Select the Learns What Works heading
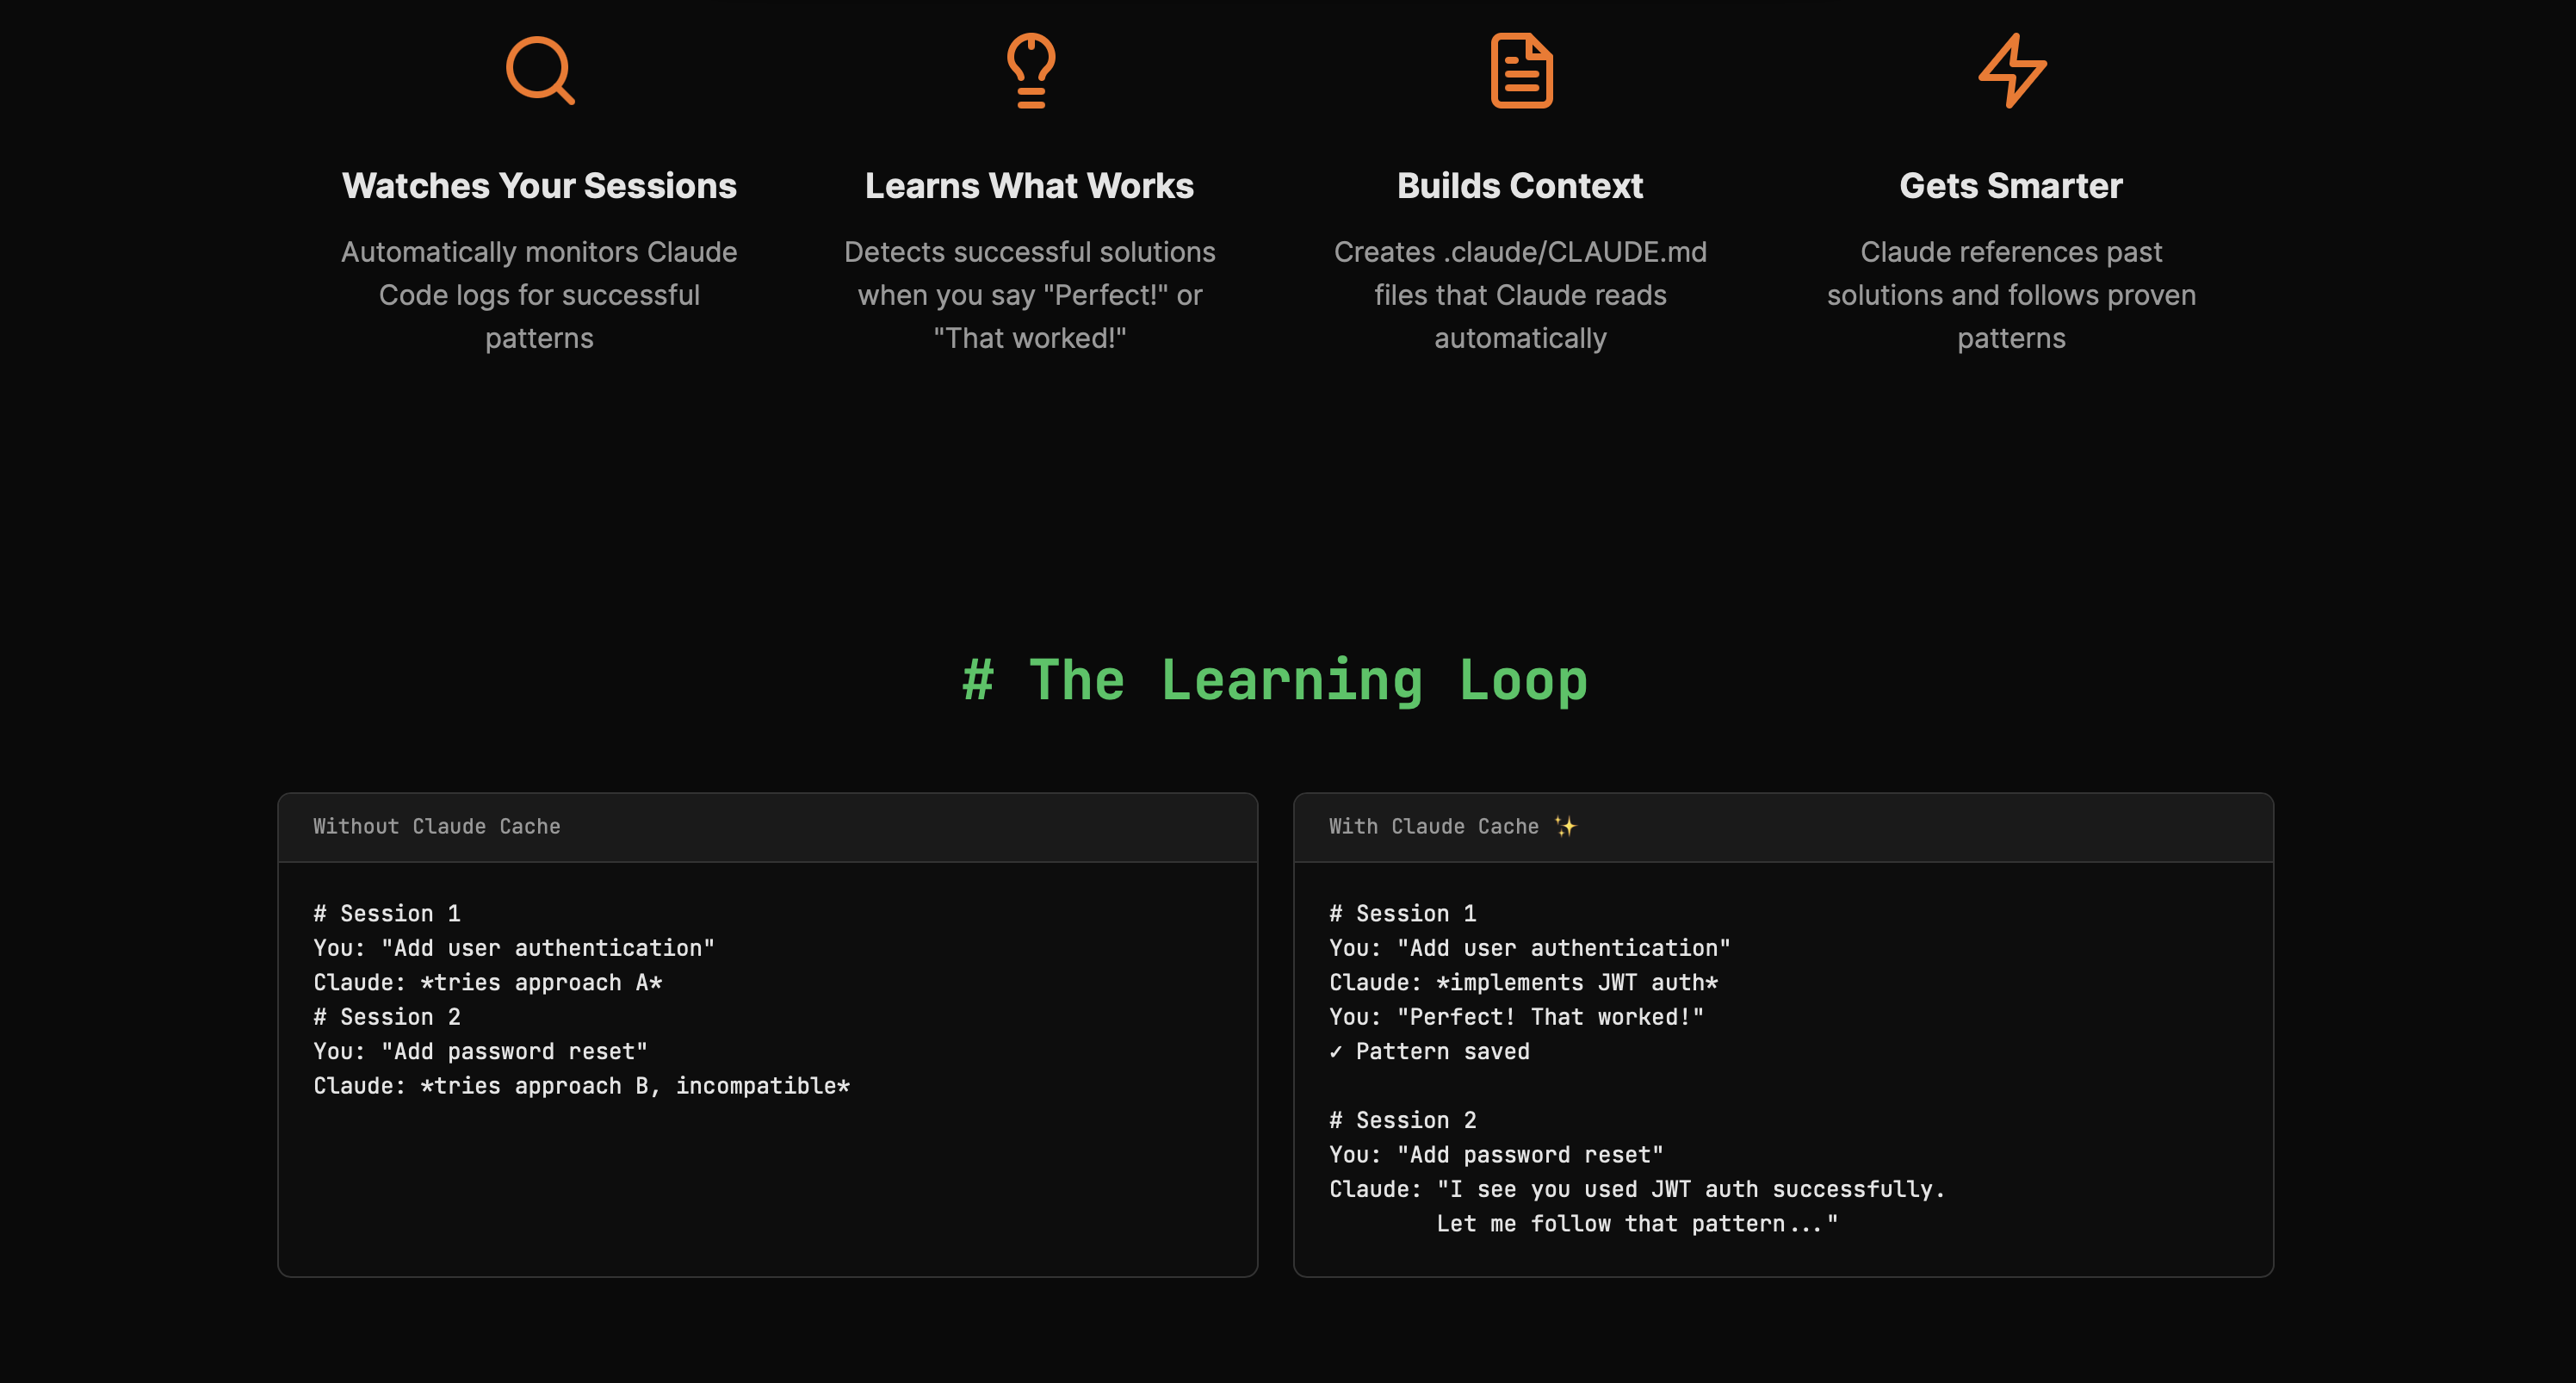2576x1383 pixels. click(1029, 186)
